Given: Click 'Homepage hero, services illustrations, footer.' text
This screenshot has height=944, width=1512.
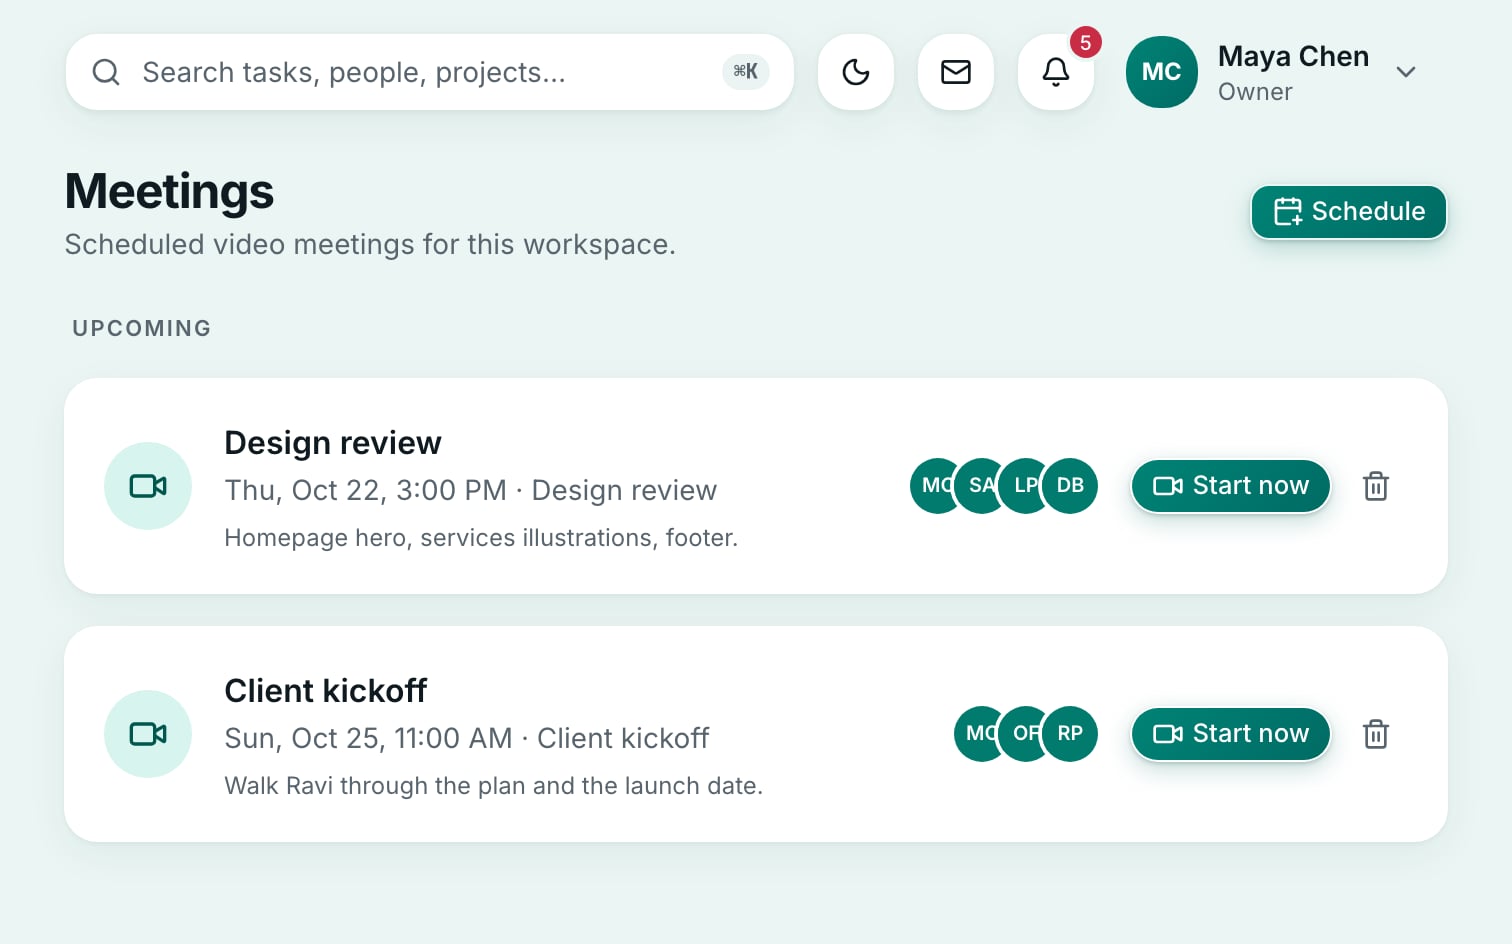Looking at the screenshot, I should (x=481, y=538).
